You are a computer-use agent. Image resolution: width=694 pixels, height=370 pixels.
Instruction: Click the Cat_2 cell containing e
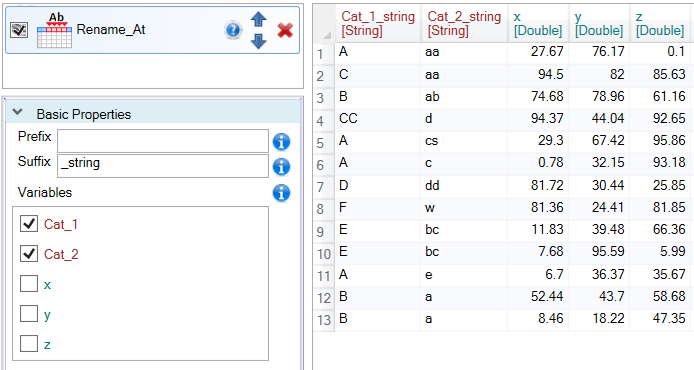click(464, 274)
